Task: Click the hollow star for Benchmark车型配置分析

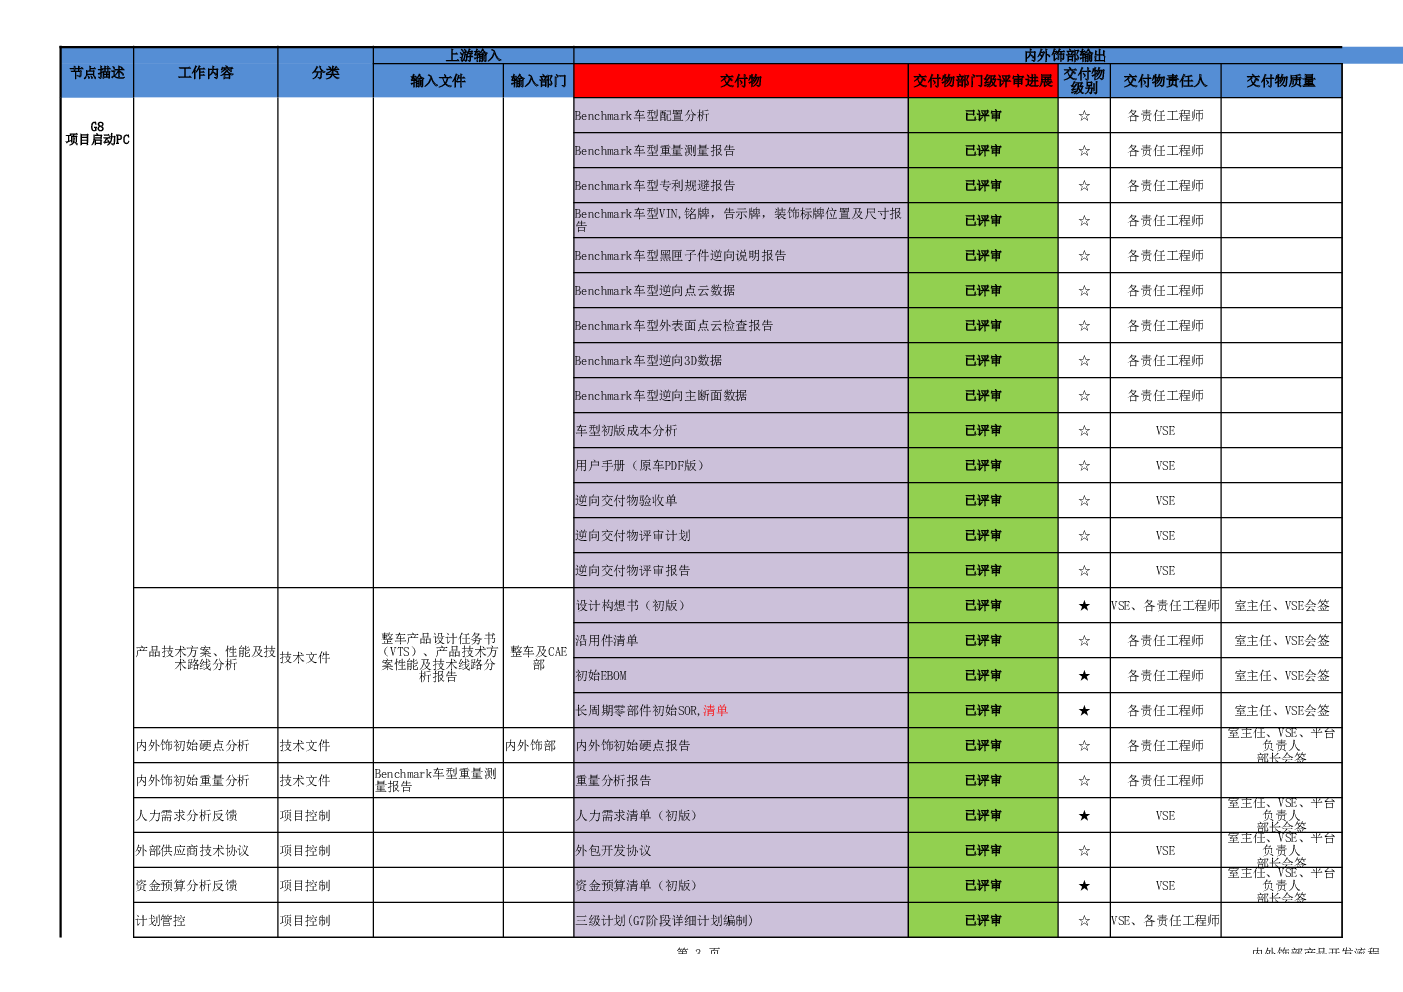Action: coord(1084,116)
